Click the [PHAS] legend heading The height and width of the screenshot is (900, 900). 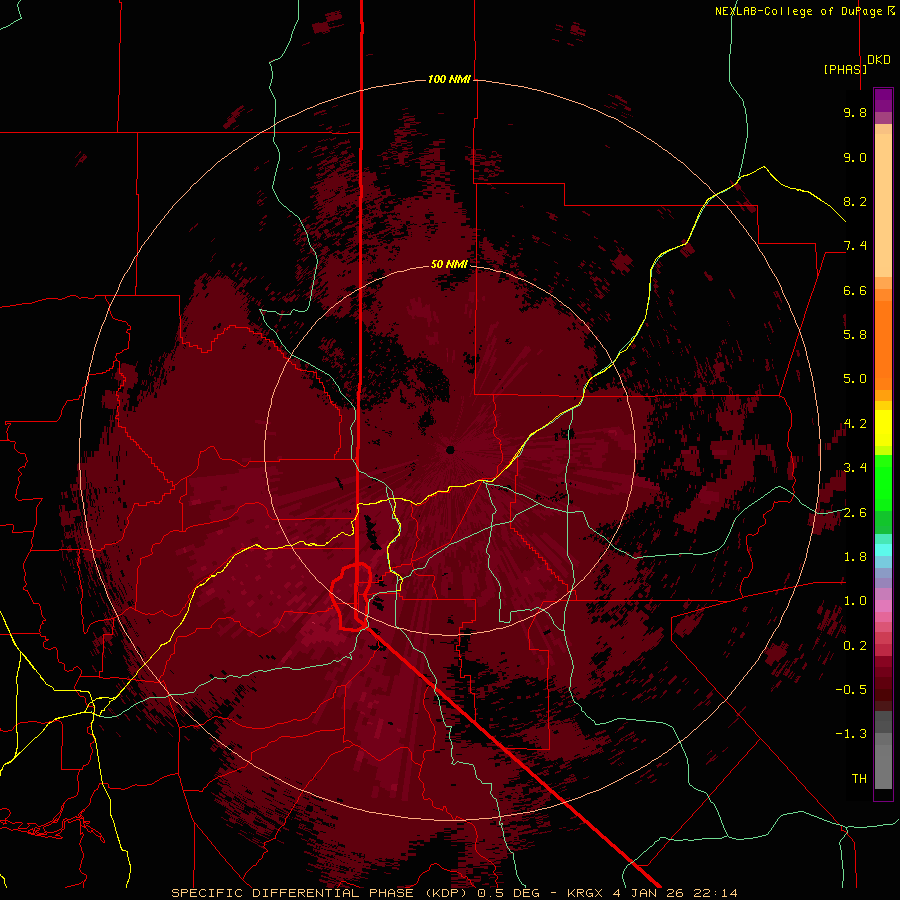[x=845, y=69]
